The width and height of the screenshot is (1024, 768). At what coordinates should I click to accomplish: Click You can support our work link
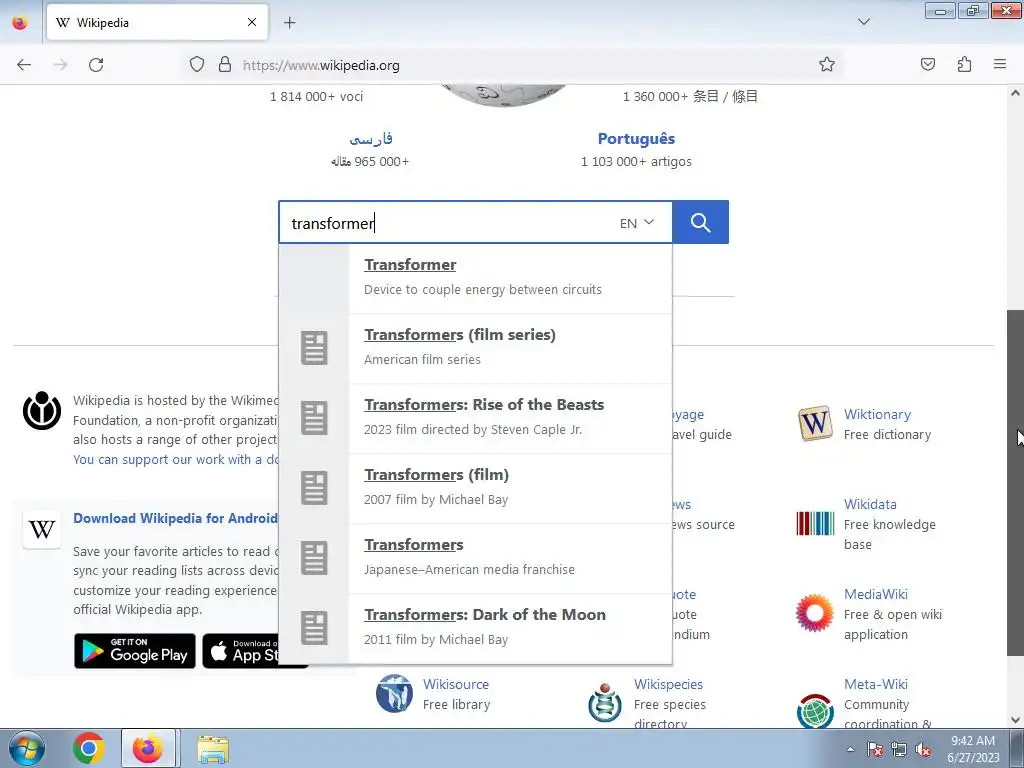[176, 459]
